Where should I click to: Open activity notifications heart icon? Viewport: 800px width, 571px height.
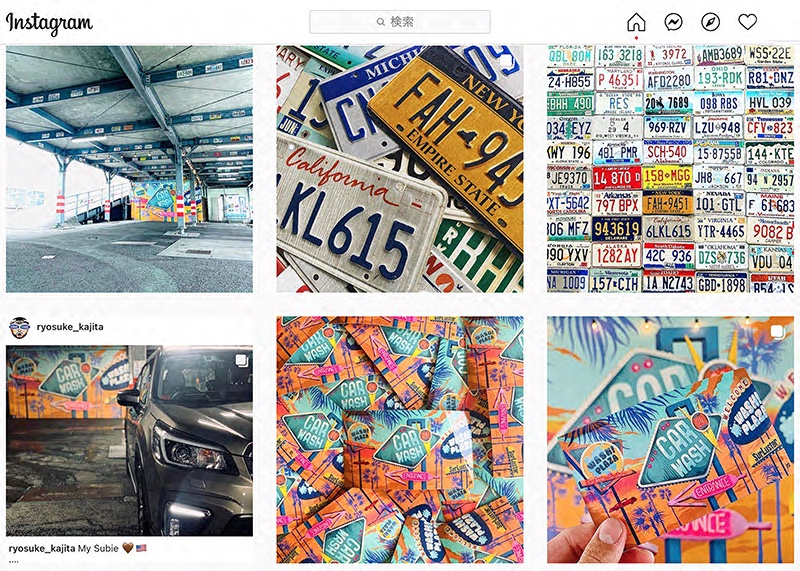click(x=747, y=22)
